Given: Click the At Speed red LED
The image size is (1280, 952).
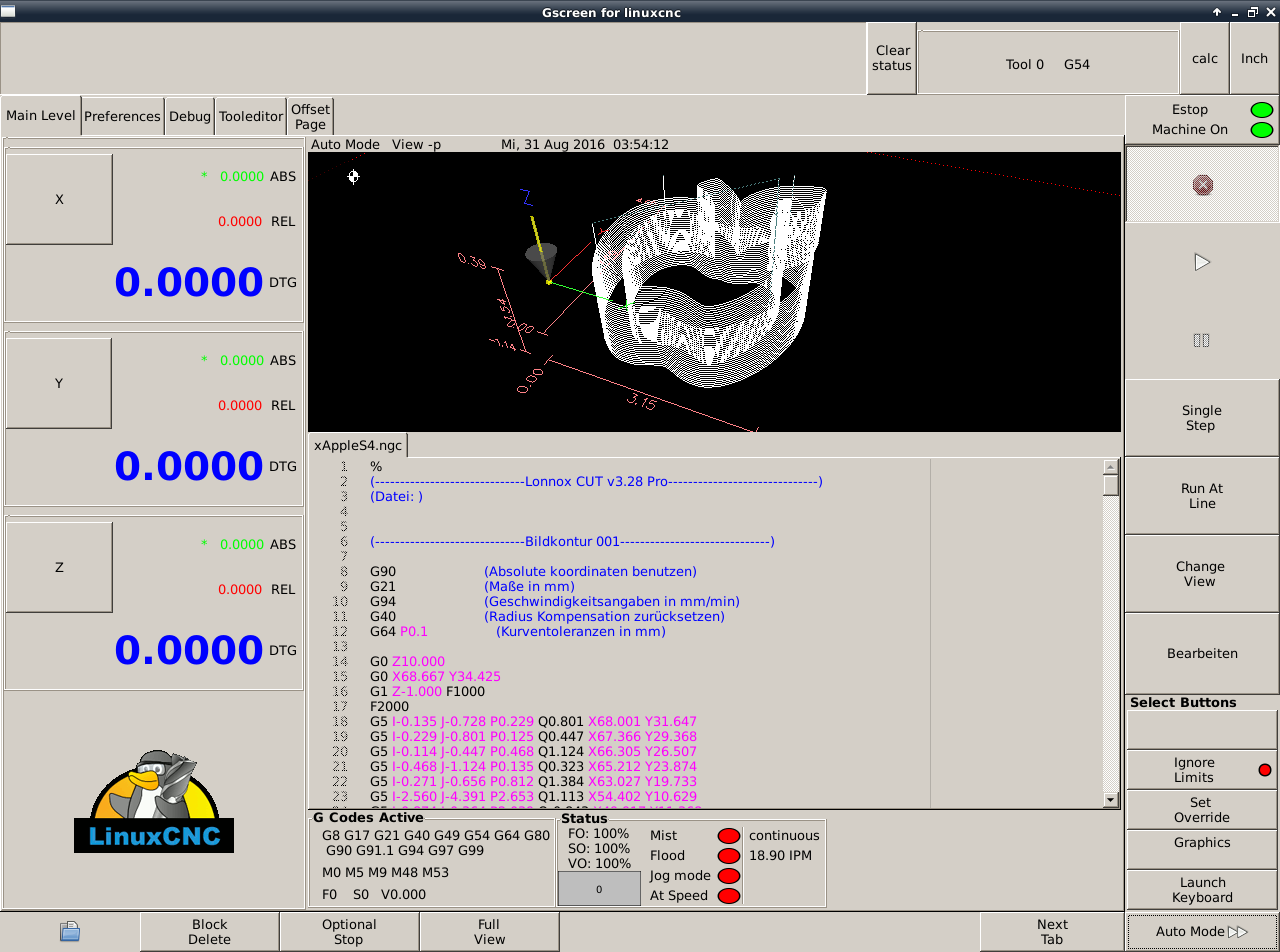Looking at the screenshot, I should pyautogui.click(x=729, y=896).
